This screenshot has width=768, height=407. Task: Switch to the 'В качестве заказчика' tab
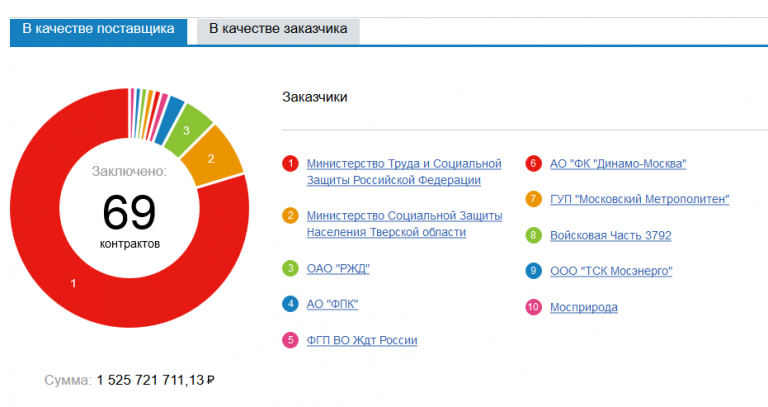pyautogui.click(x=278, y=30)
